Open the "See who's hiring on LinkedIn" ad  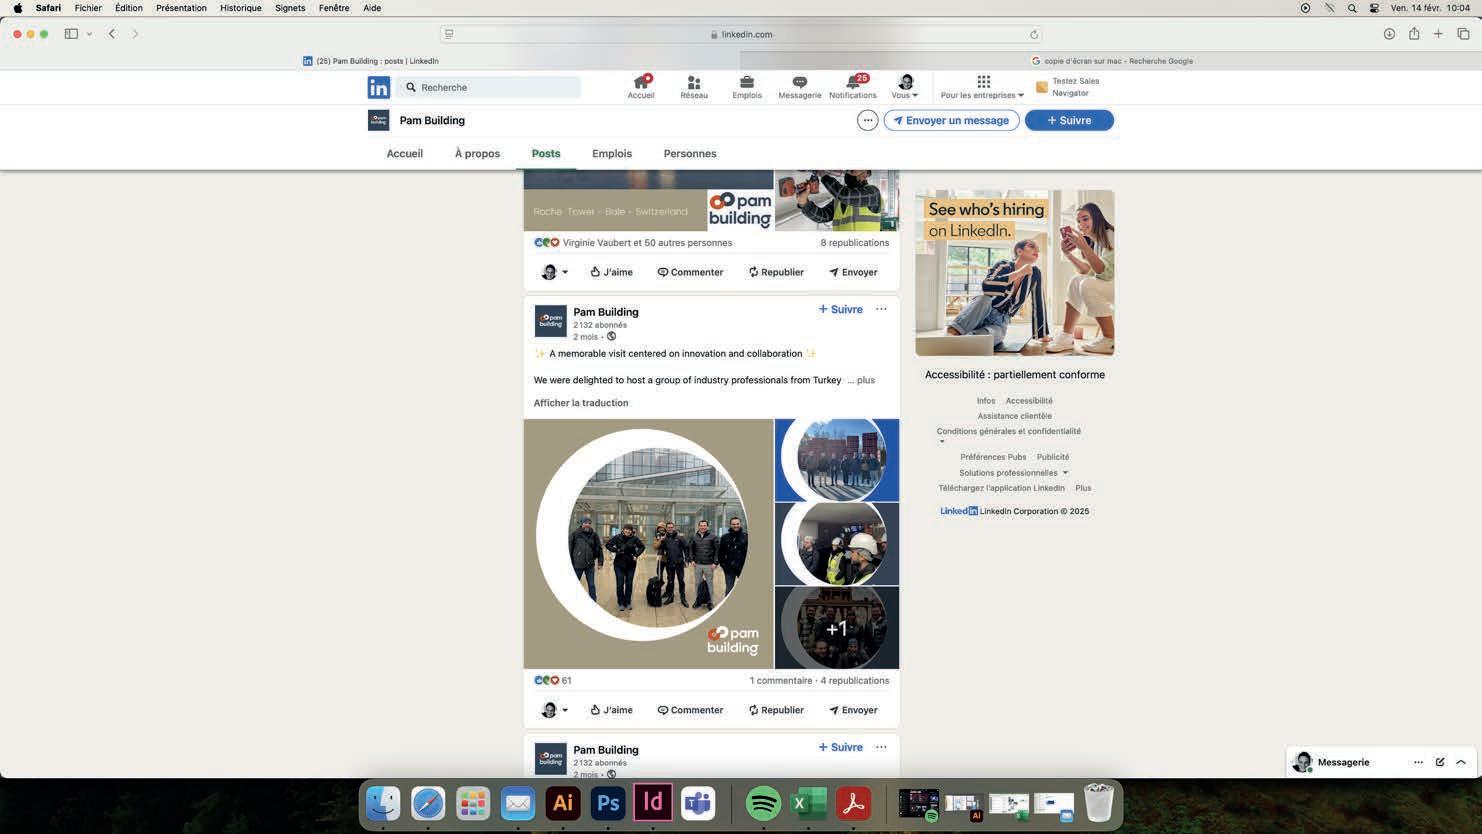[x=1015, y=273]
